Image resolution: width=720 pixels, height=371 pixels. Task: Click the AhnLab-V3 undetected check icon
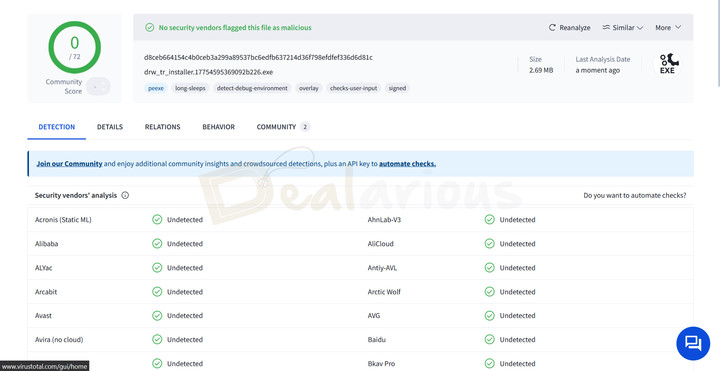coord(489,219)
